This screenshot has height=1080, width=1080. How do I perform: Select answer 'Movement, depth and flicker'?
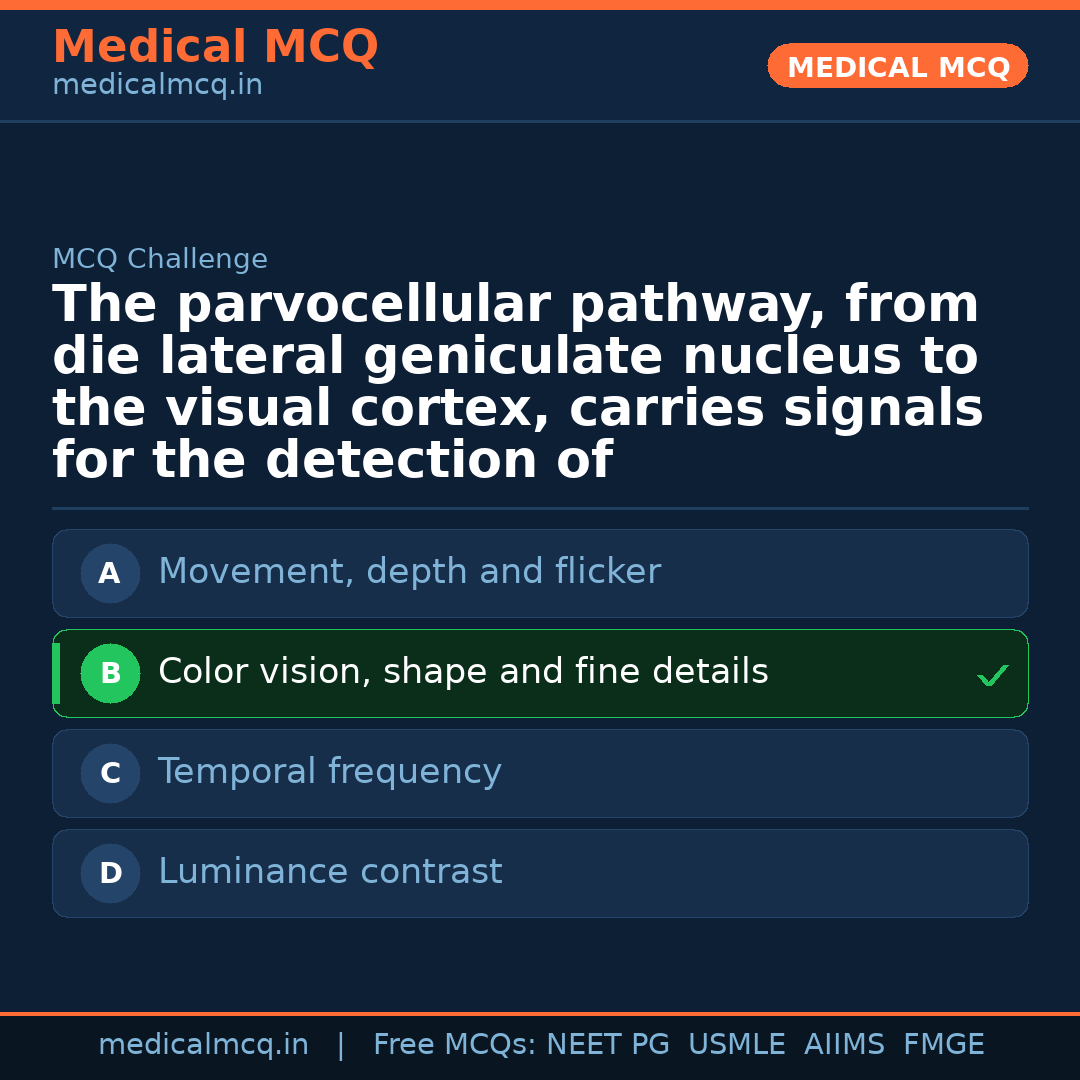[x=409, y=572]
